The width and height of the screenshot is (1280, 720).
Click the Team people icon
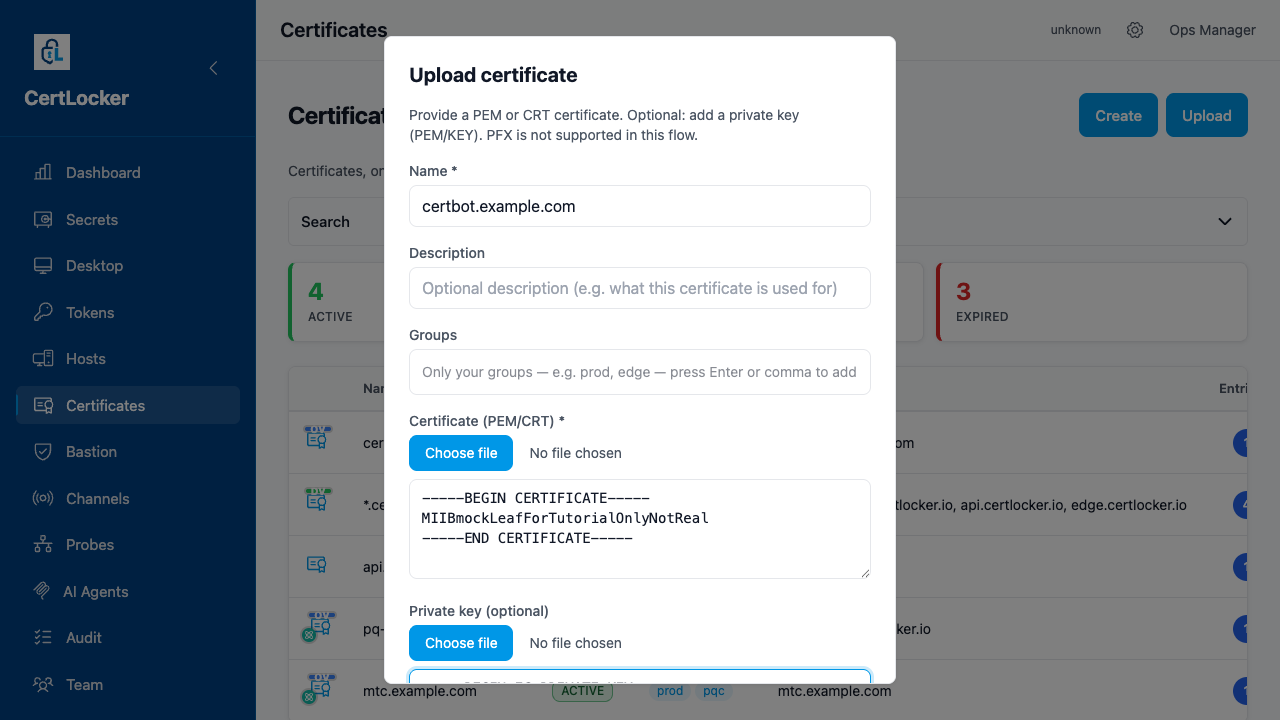click(43, 685)
